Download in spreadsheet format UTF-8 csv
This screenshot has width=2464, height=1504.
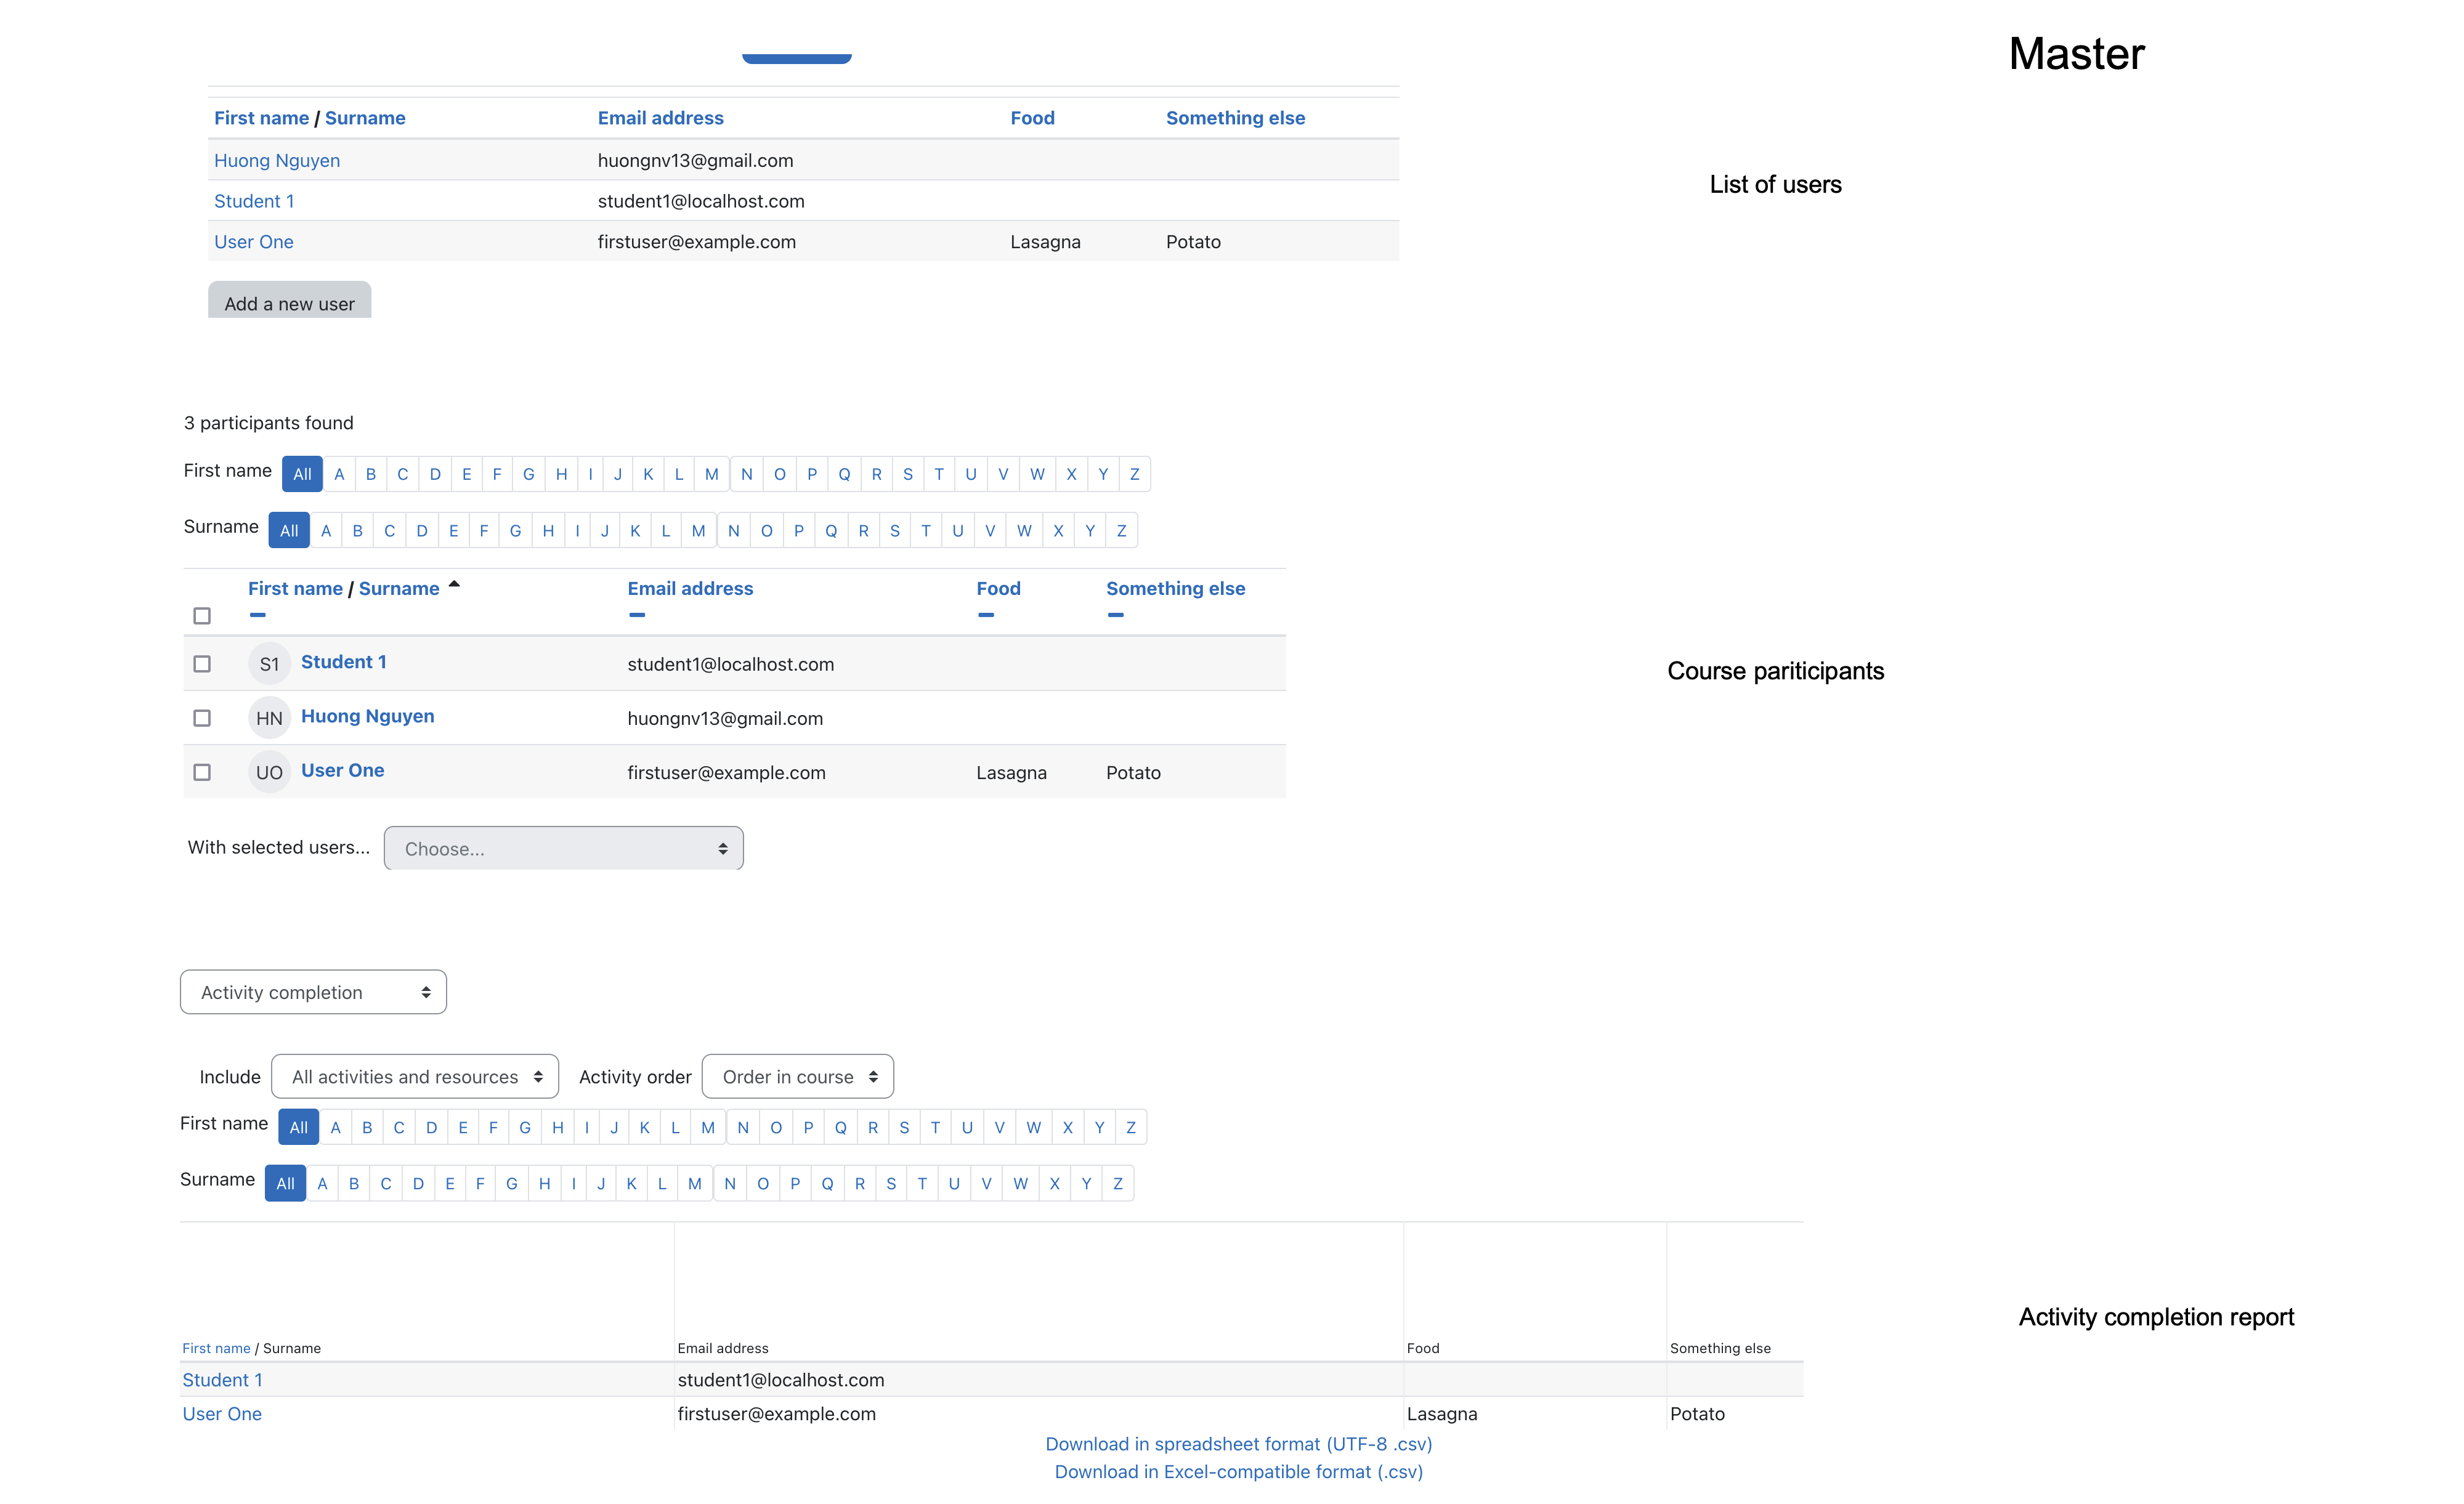coord(1239,1444)
